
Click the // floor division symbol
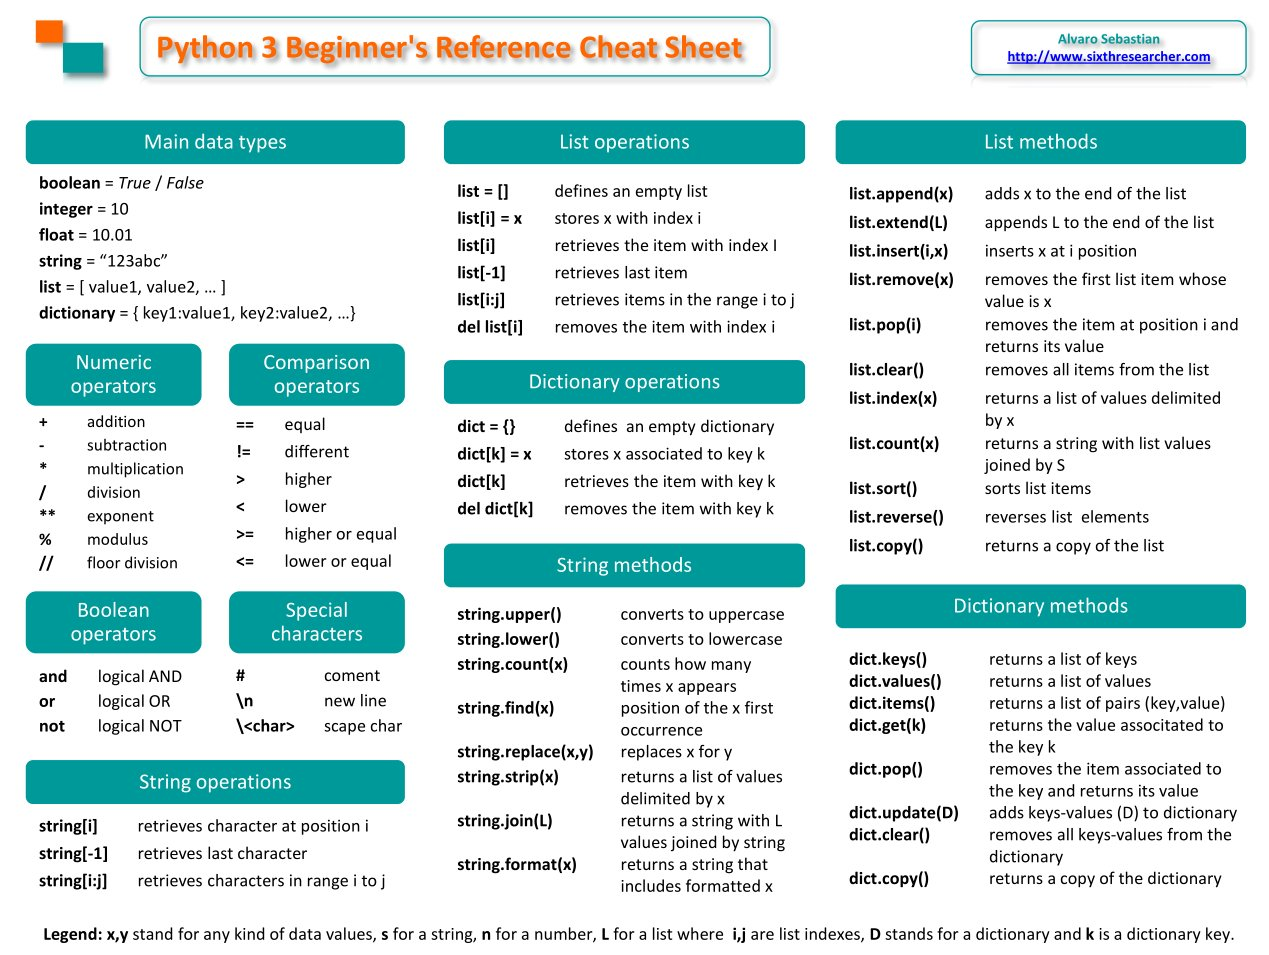point(46,563)
